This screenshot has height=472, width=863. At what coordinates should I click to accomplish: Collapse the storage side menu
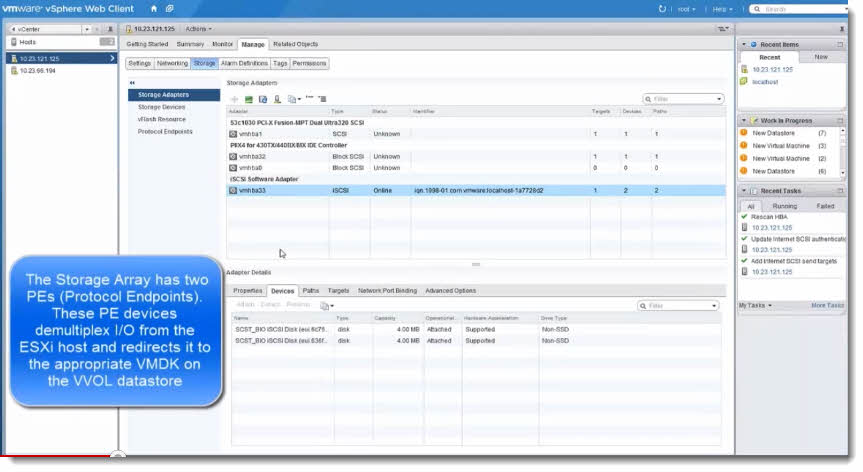pos(132,83)
